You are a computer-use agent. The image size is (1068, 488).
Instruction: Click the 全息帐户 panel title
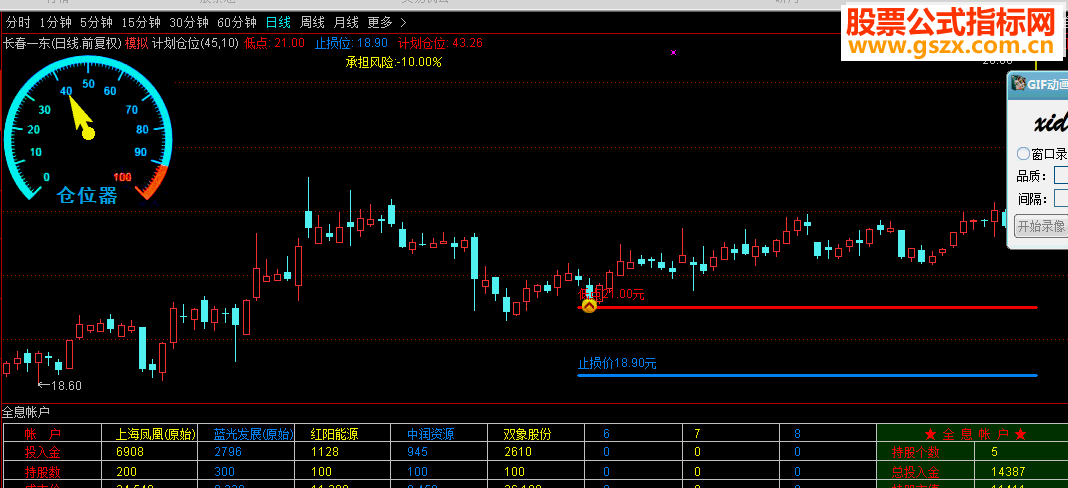[x=26, y=412]
